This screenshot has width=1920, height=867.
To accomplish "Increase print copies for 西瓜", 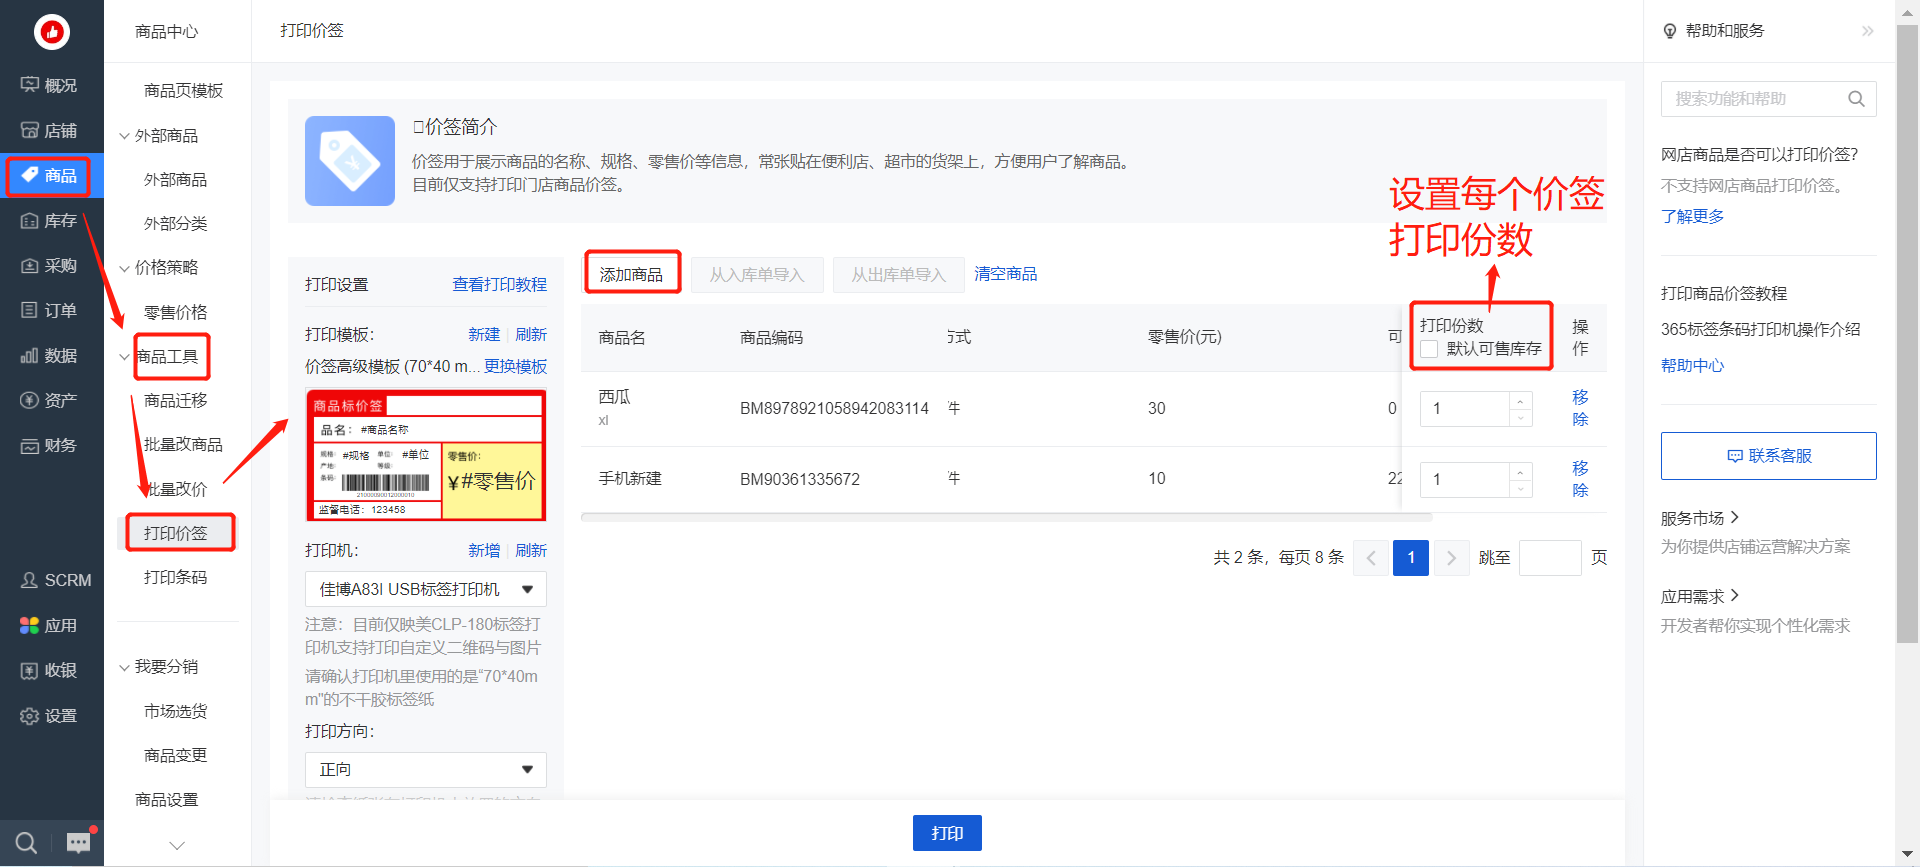I will point(1520,400).
